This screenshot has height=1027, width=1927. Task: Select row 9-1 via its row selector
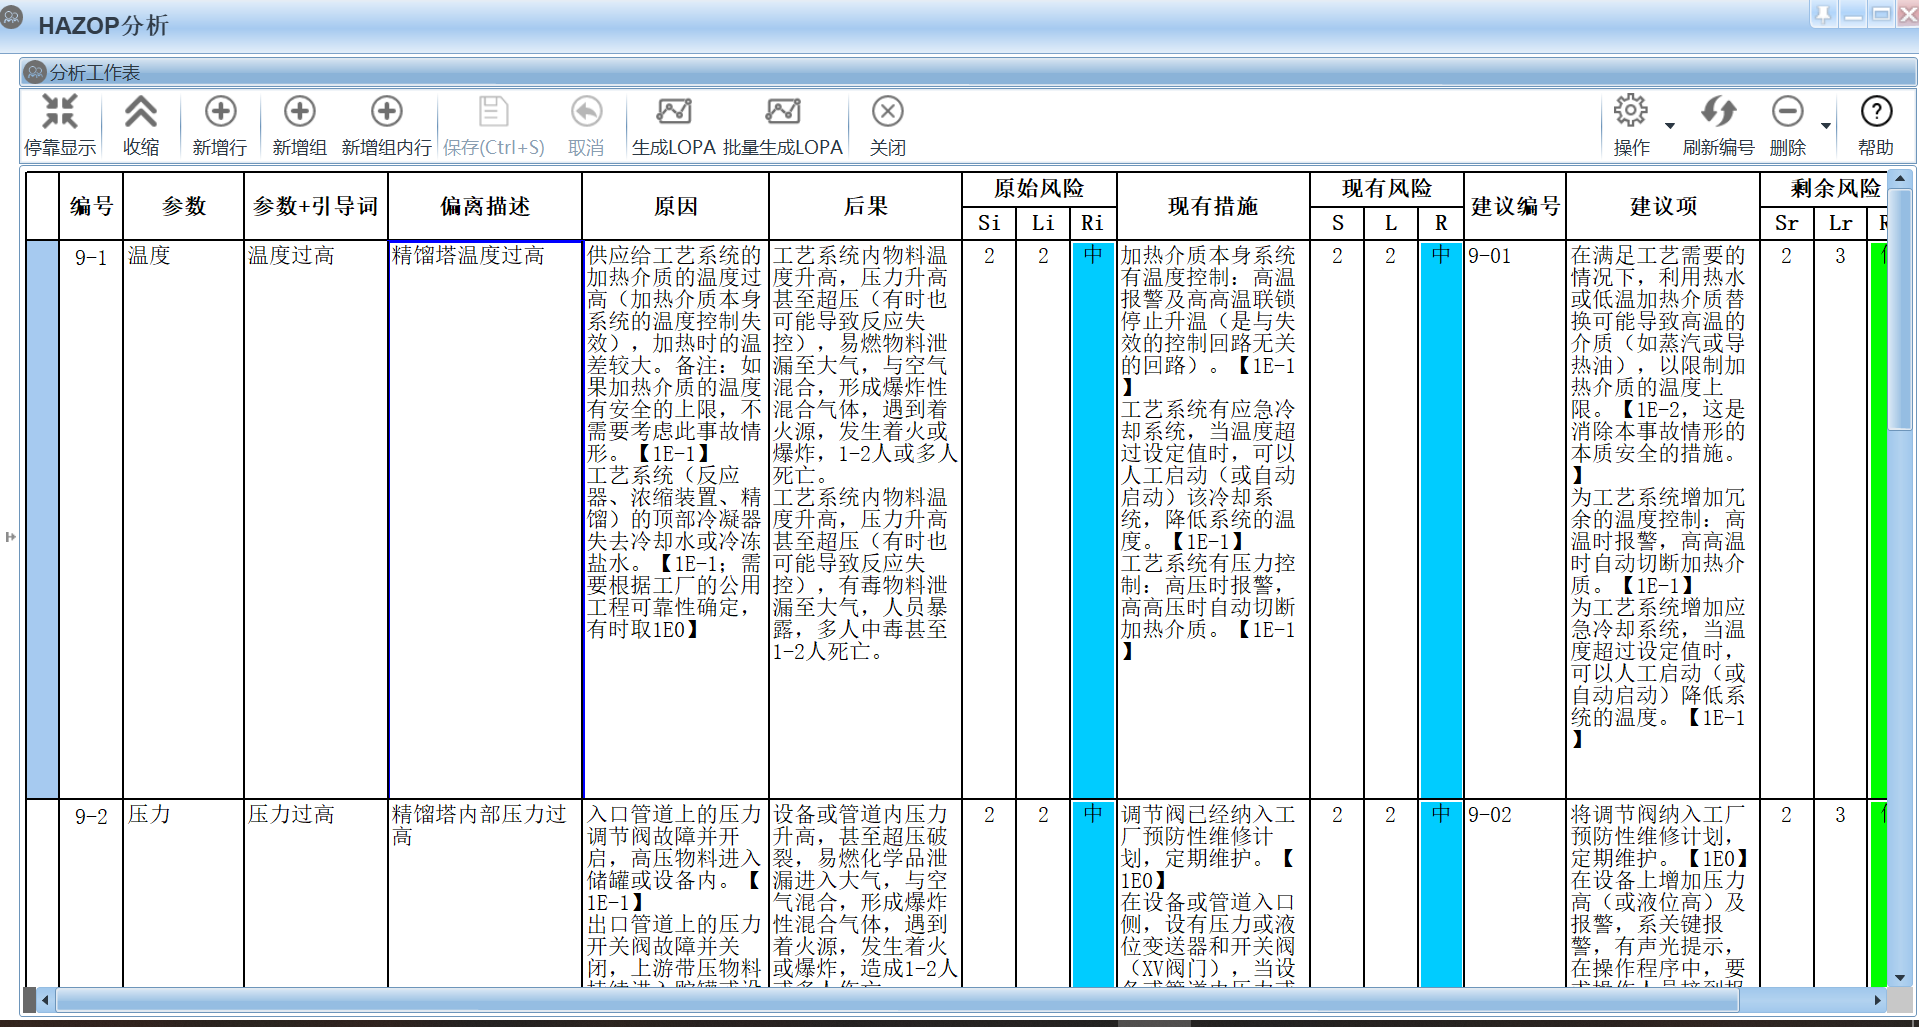42,519
